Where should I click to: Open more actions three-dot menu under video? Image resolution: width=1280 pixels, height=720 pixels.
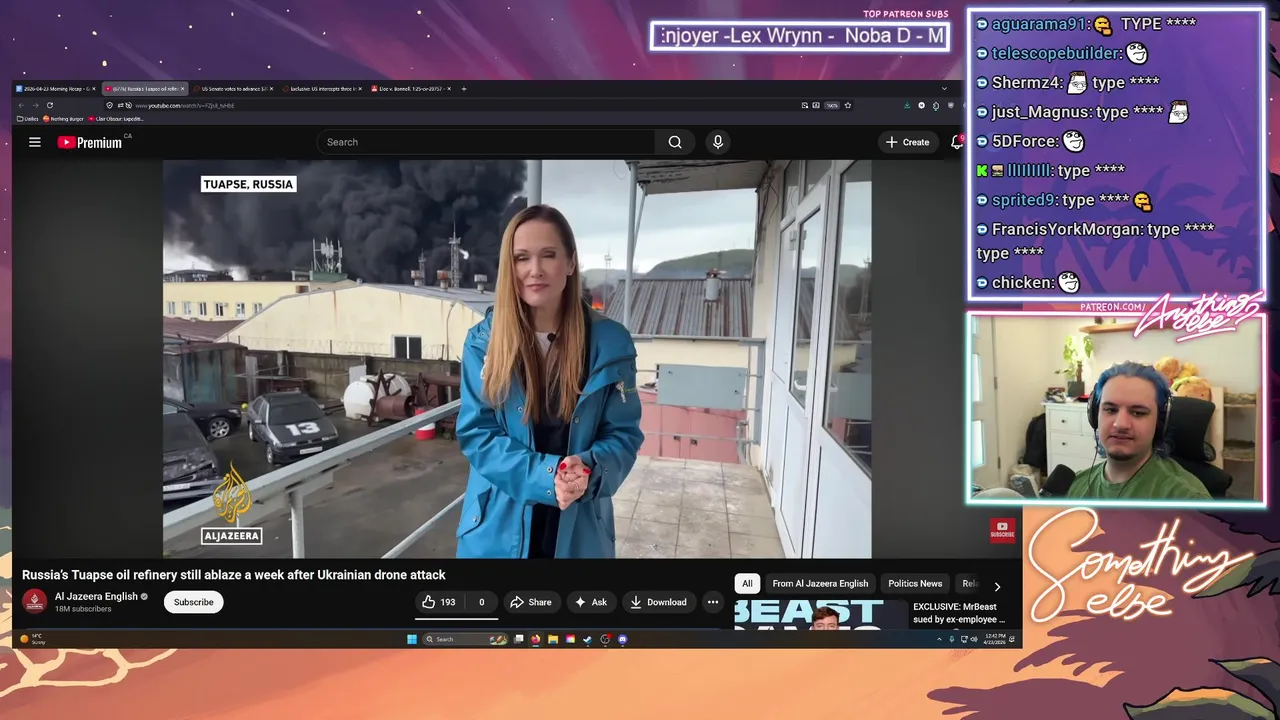(712, 602)
